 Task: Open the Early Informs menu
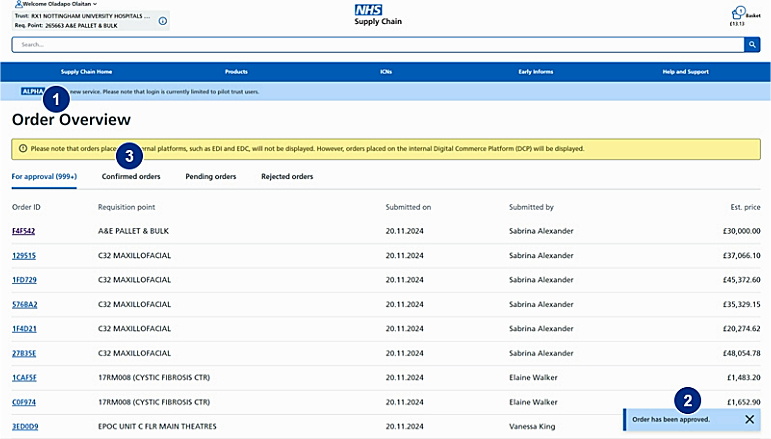click(535, 72)
